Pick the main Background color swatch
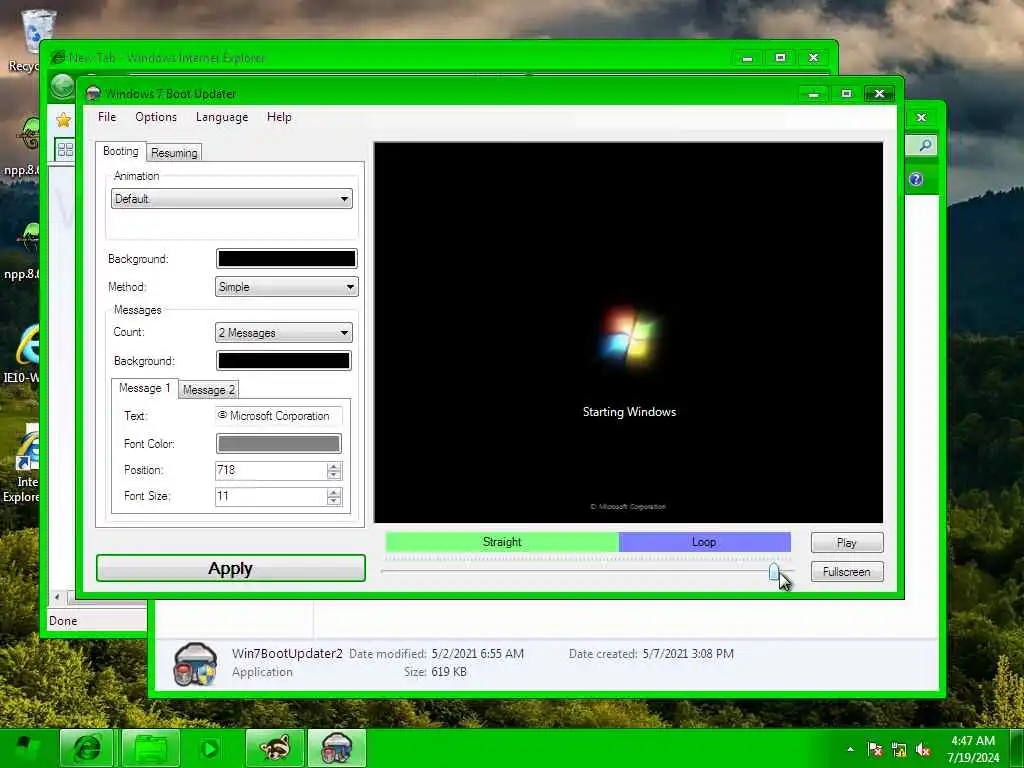The image size is (1024, 768). click(286, 259)
